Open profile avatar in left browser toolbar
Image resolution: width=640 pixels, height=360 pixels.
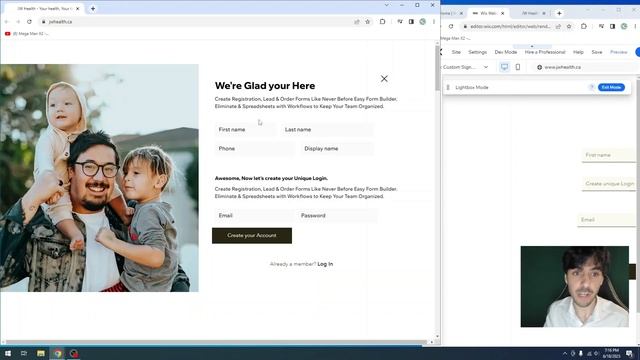[x=422, y=22]
